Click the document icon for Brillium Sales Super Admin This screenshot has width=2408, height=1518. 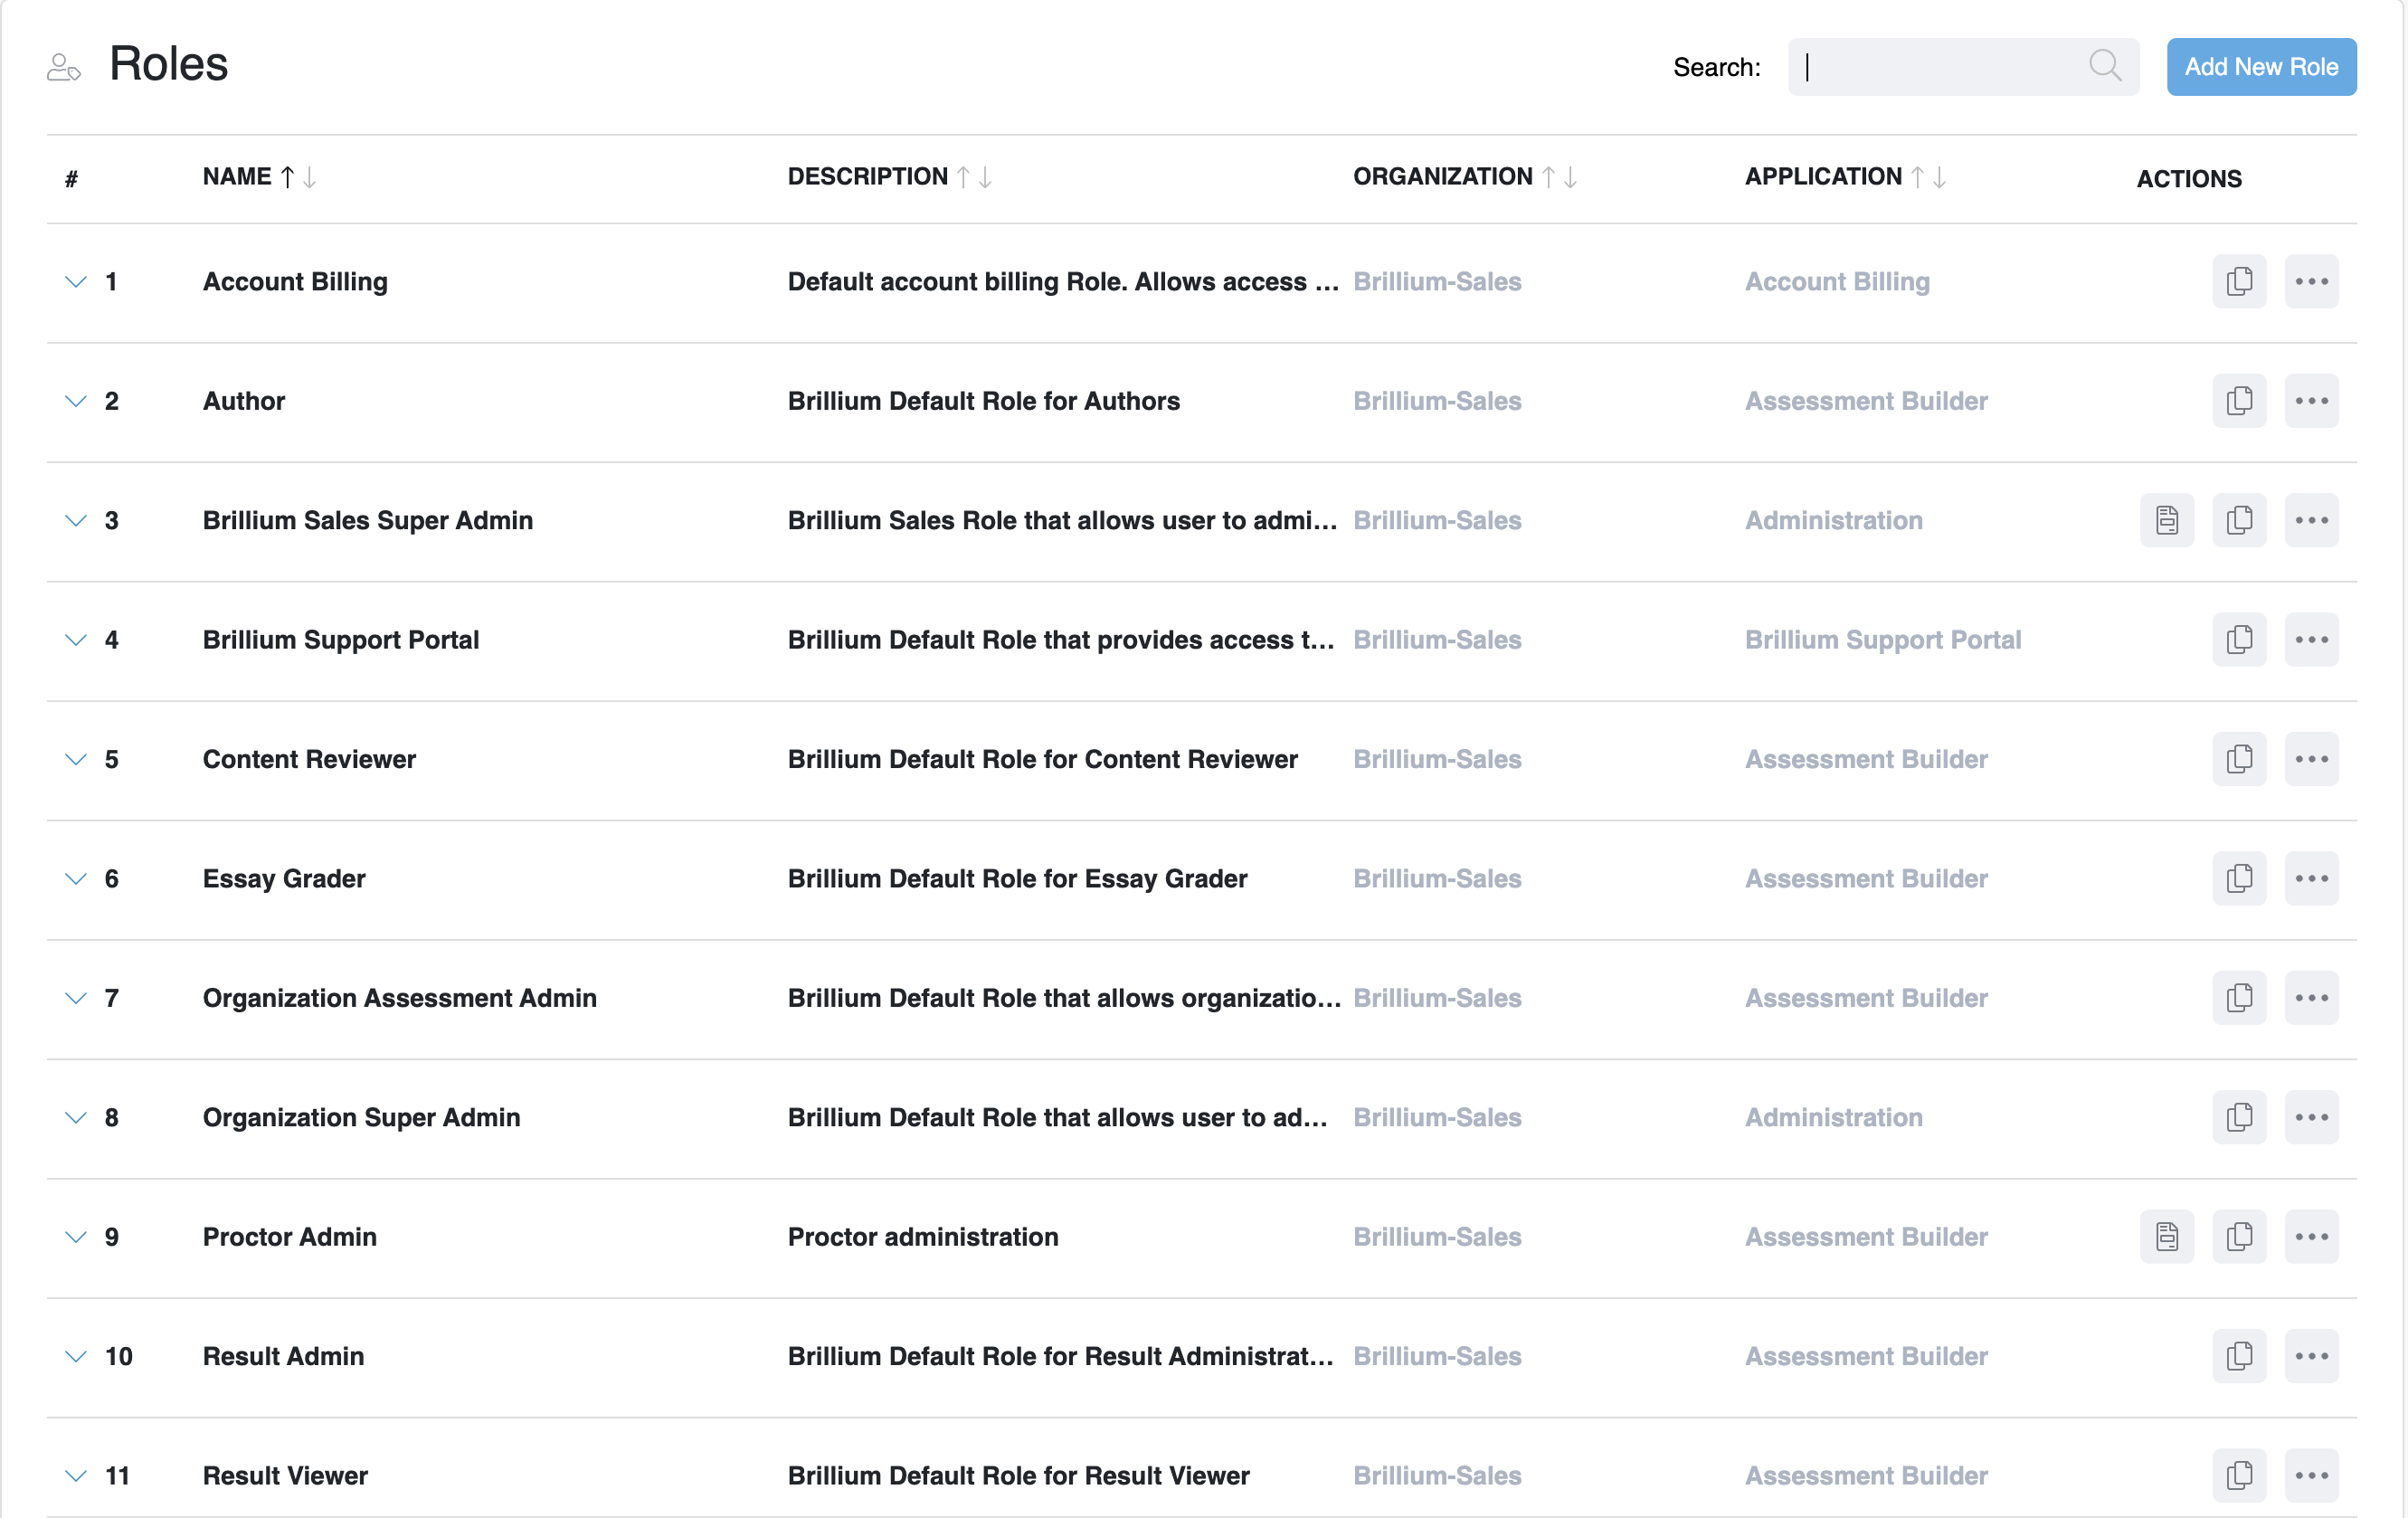2166,520
